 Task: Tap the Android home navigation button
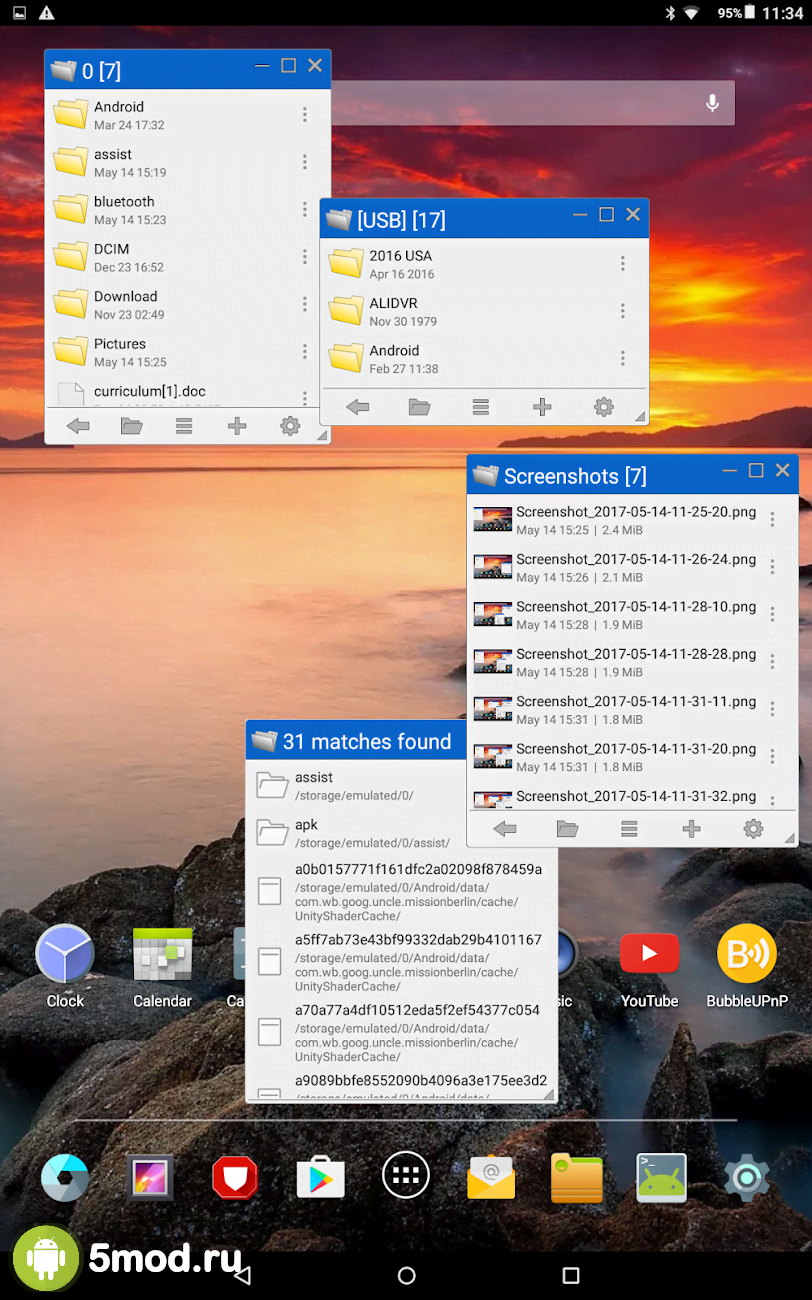coord(406,1275)
